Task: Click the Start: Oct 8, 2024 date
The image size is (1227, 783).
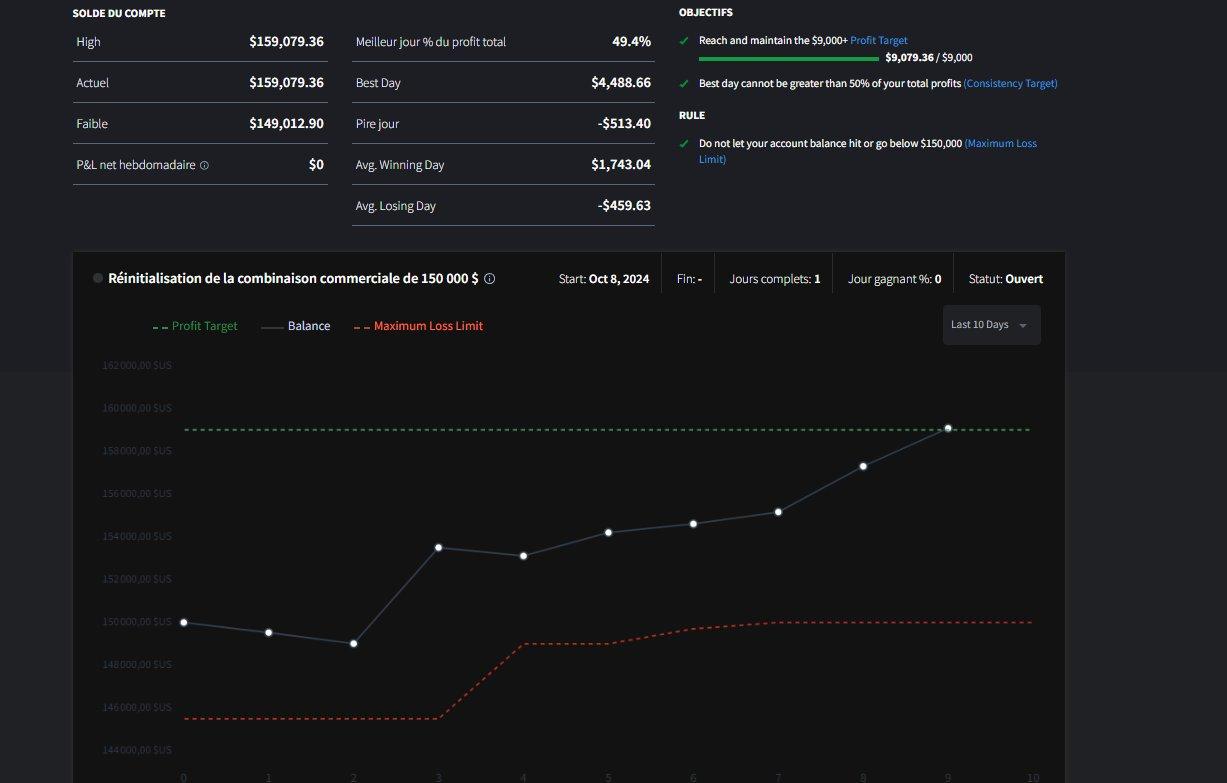Action: [x=603, y=279]
